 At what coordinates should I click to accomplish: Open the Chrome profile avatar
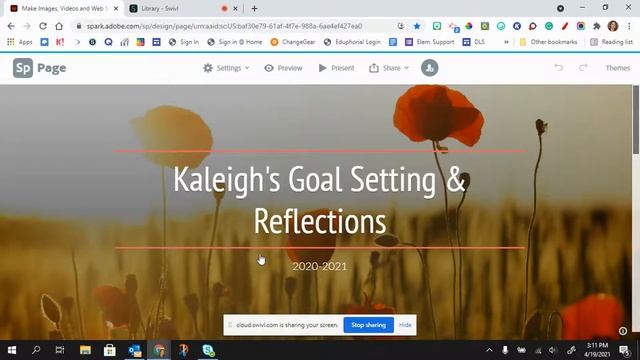click(613, 26)
